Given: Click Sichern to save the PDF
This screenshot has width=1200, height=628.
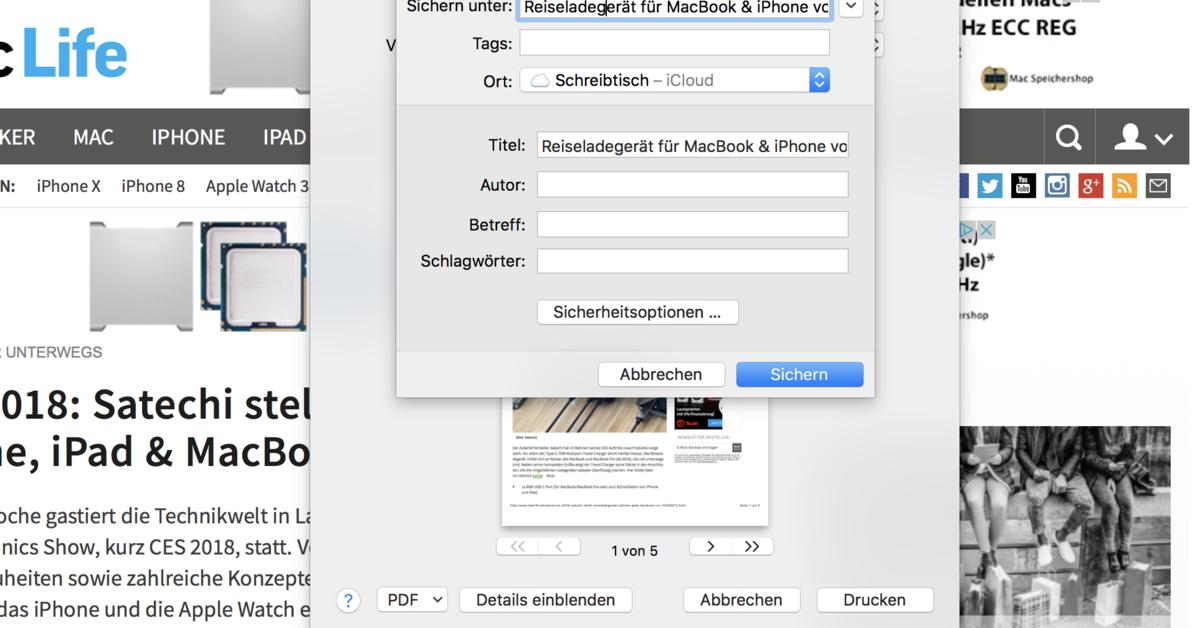Looking at the screenshot, I should pyautogui.click(x=799, y=374).
